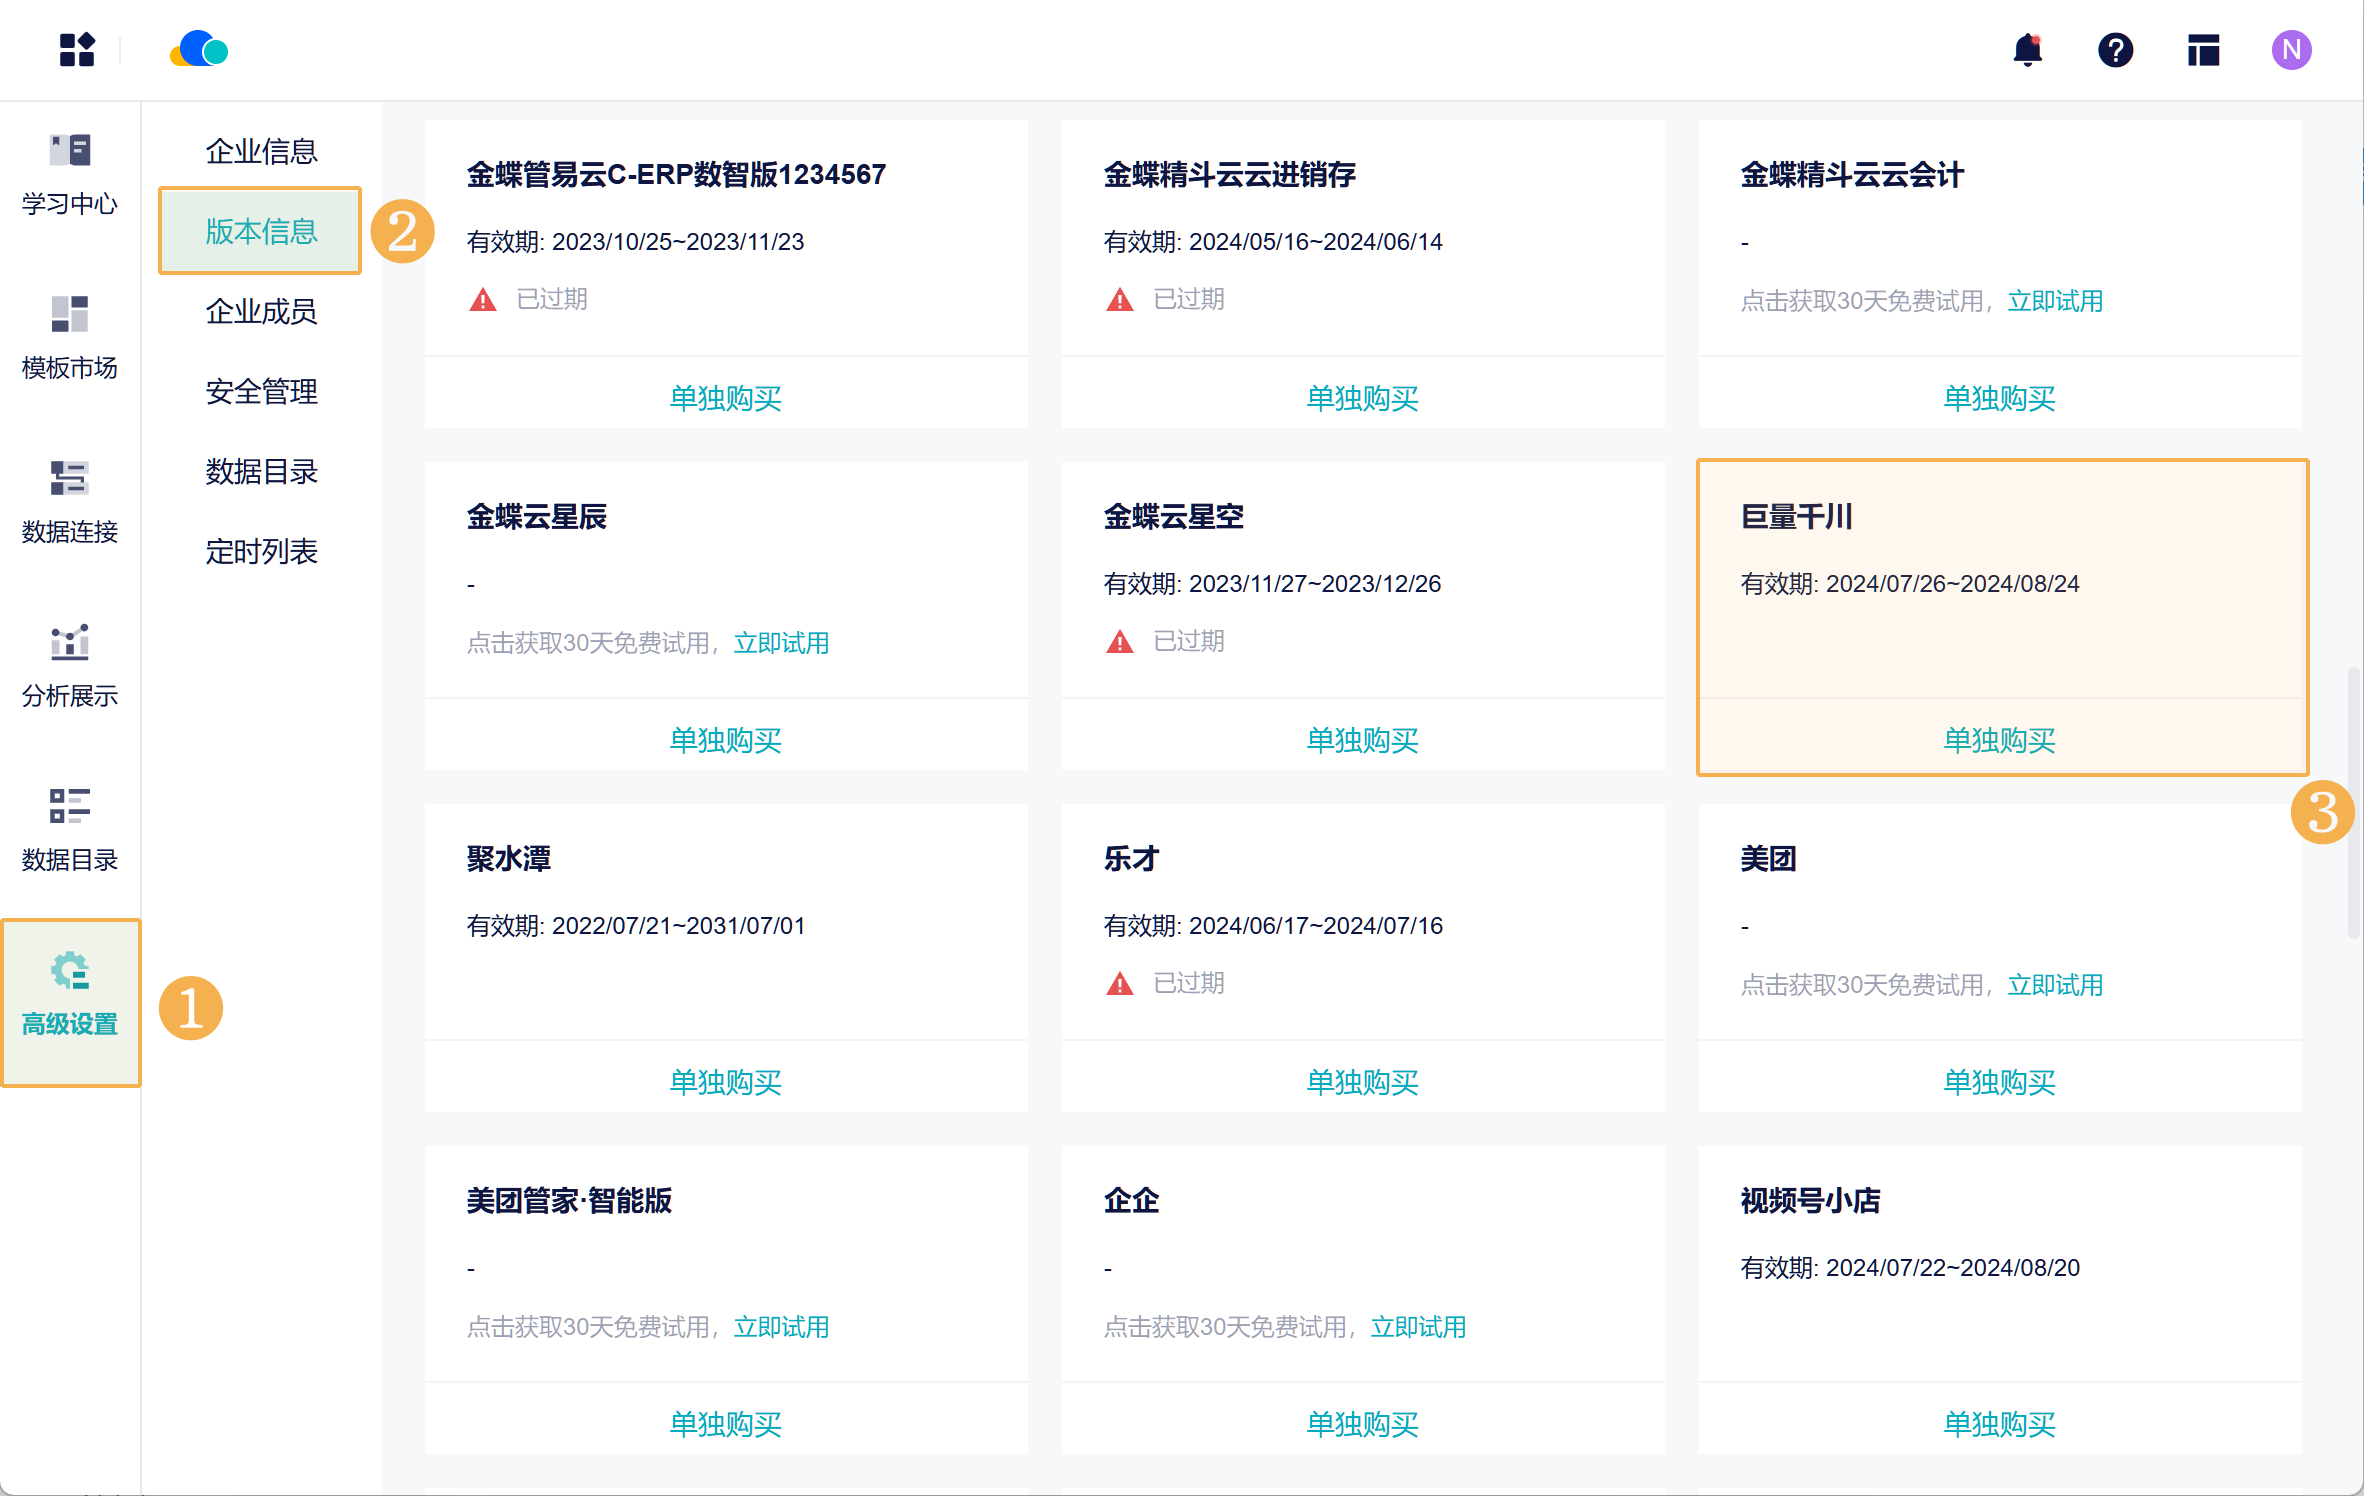Click 立即试用 link on 美团 card
This screenshot has height=1496, width=2364.
tap(2055, 985)
